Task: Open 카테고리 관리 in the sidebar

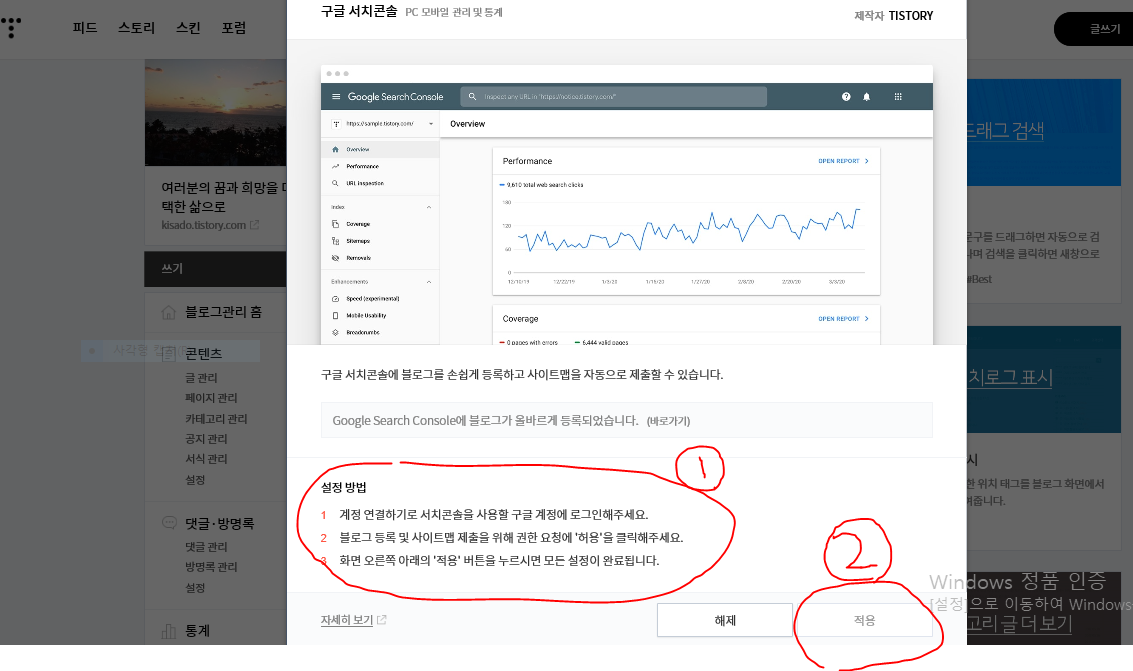Action: pos(216,419)
